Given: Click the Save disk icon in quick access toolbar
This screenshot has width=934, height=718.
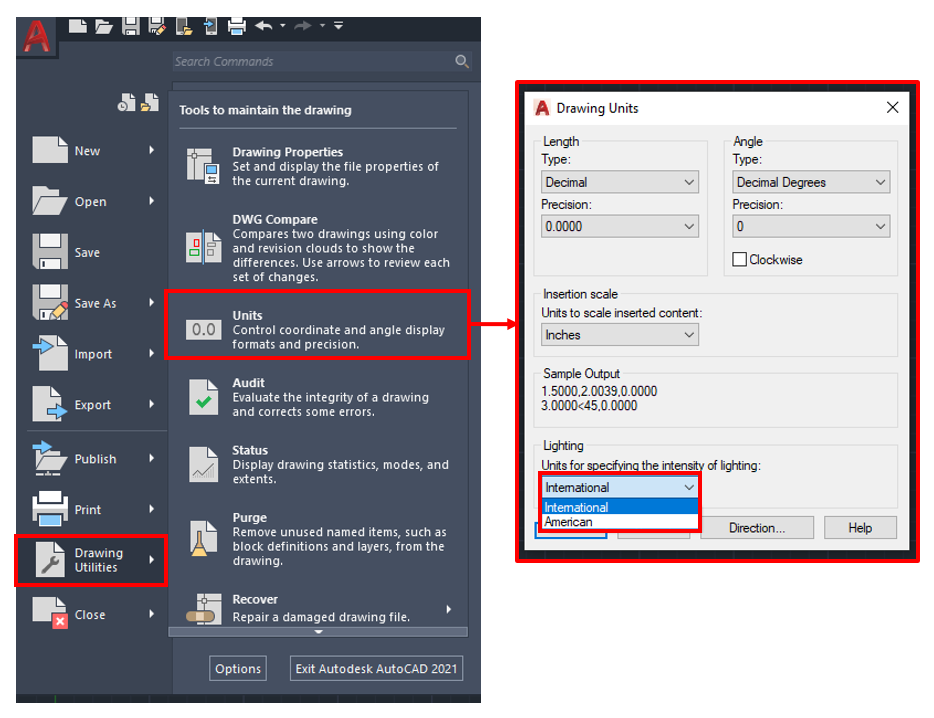Looking at the screenshot, I should 130,26.
